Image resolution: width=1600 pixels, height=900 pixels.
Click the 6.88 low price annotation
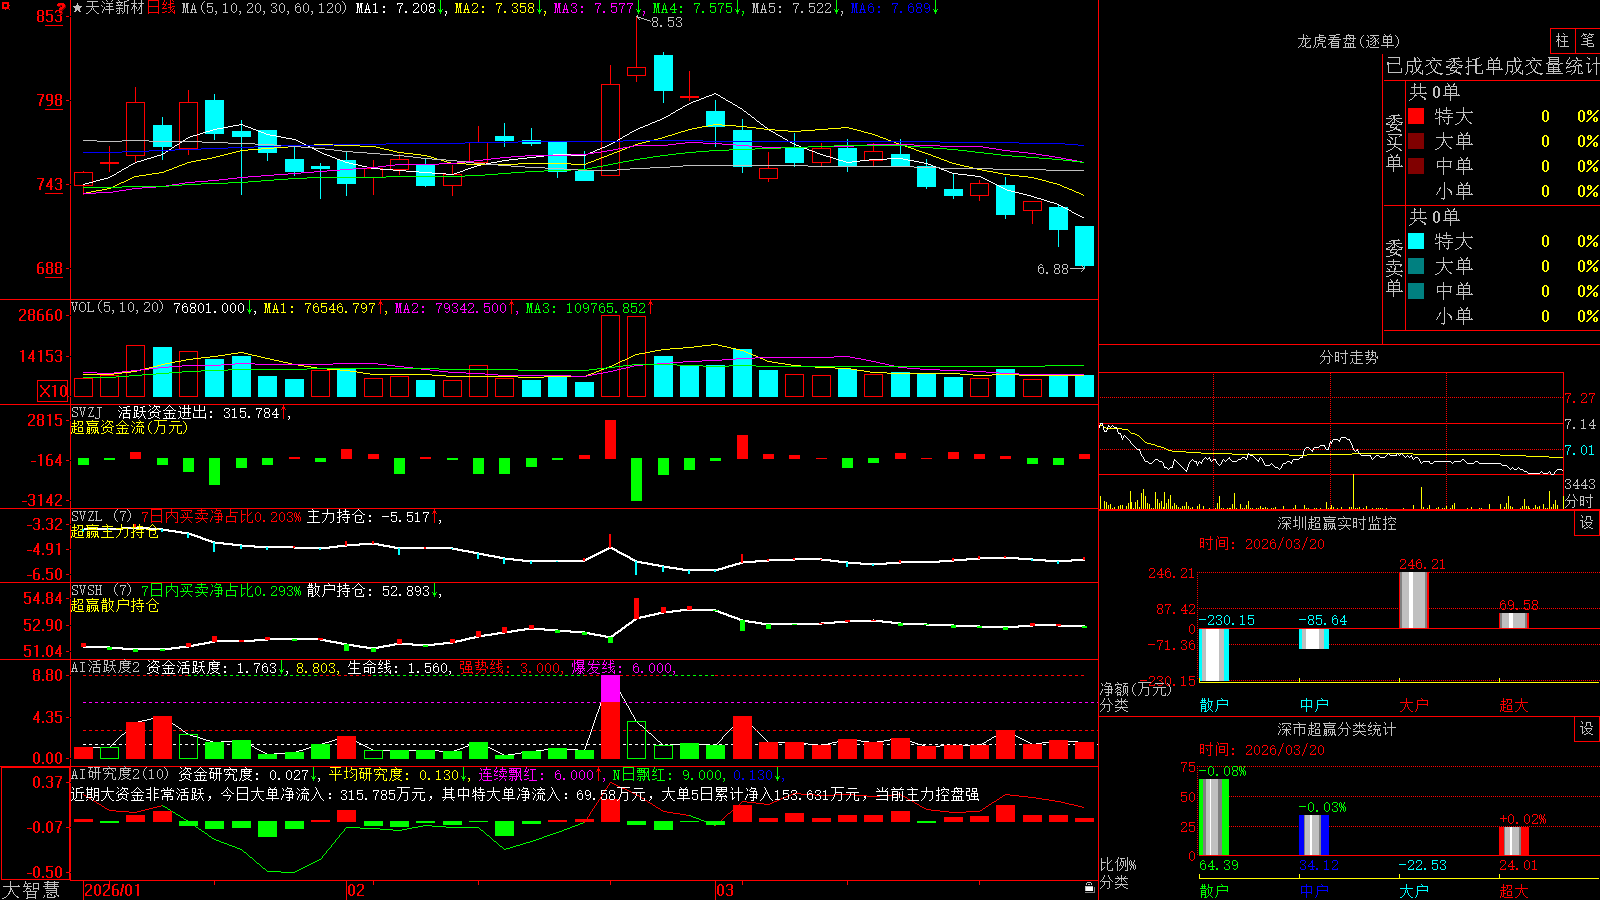click(1053, 269)
